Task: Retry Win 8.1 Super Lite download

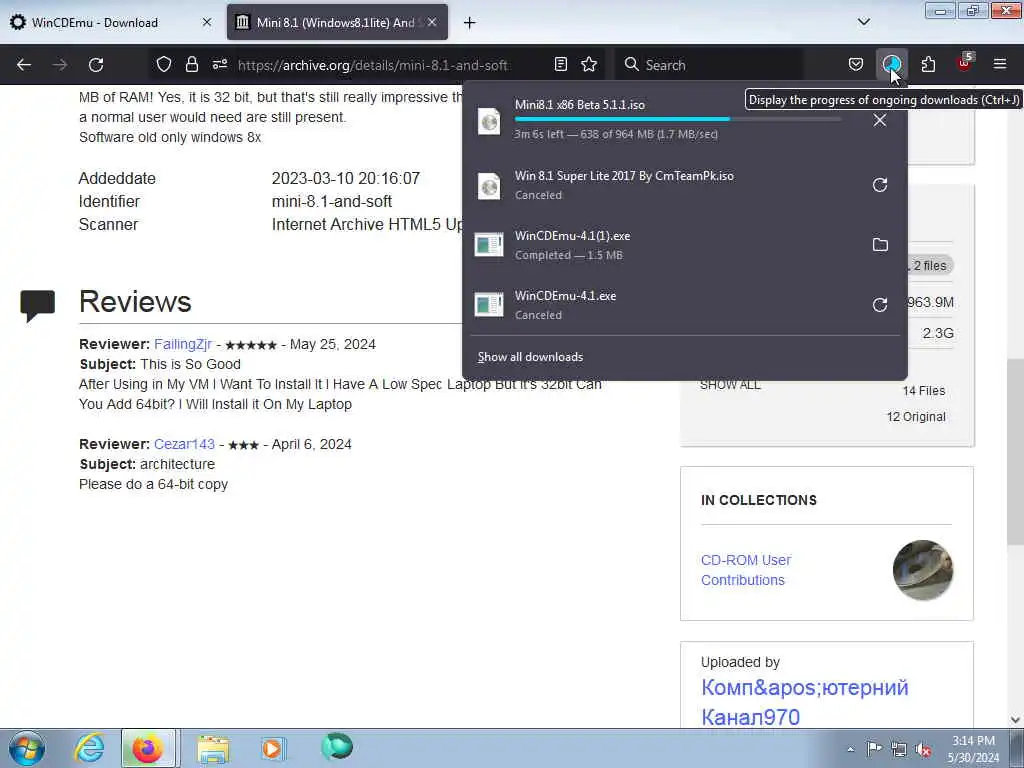Action: (x=880, y=185)
